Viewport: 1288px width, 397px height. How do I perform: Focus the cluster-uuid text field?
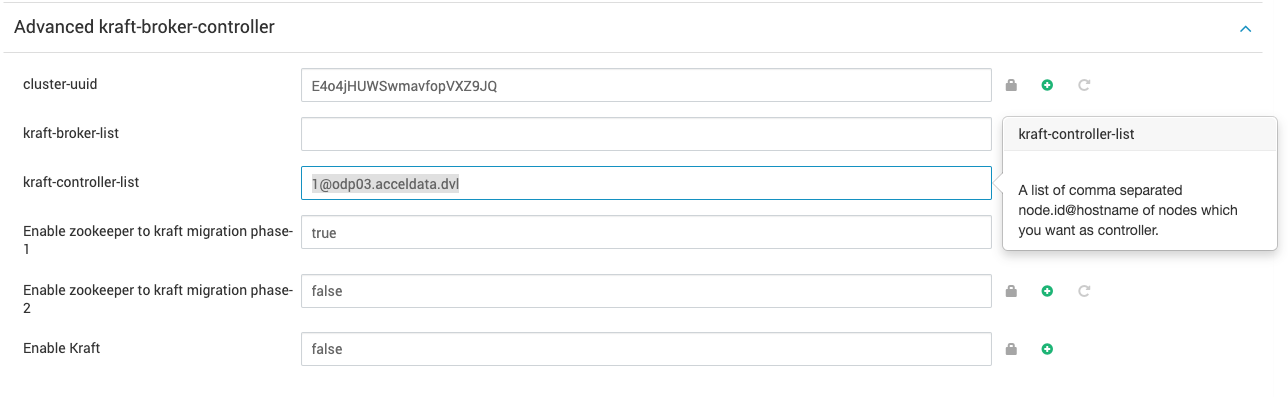pos(646,85)
